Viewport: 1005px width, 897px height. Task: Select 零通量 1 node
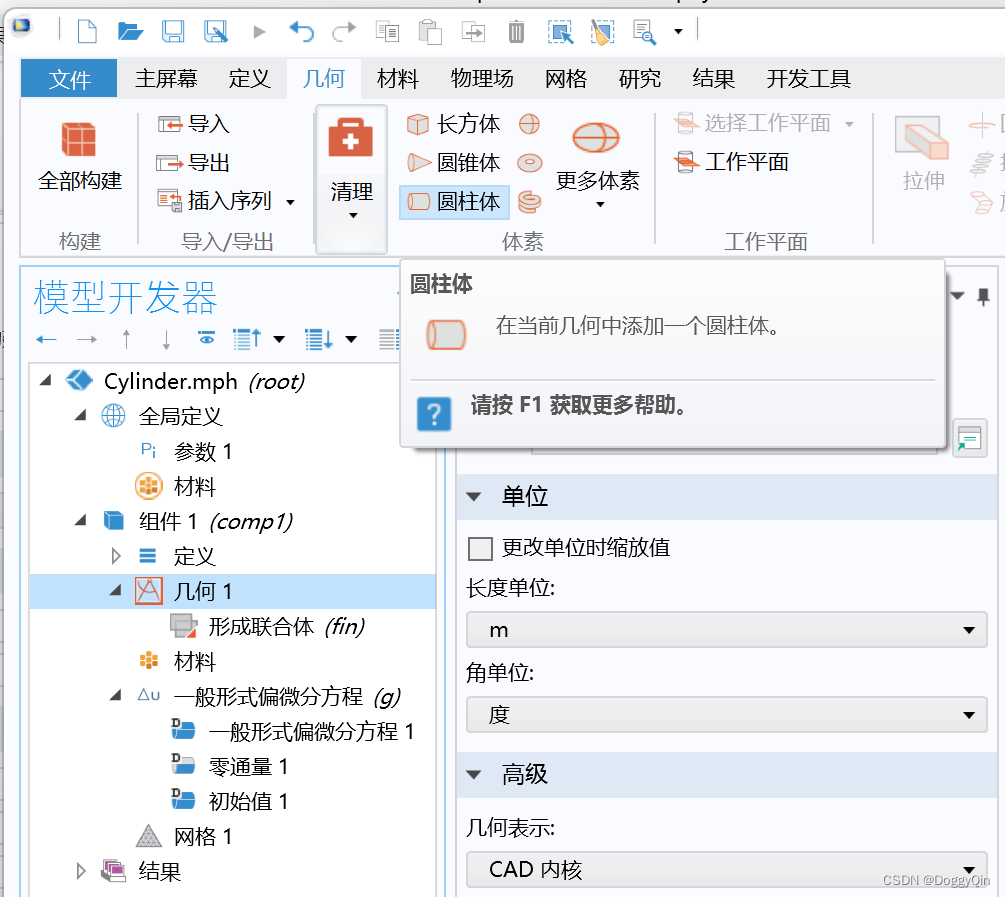(248, 766)
